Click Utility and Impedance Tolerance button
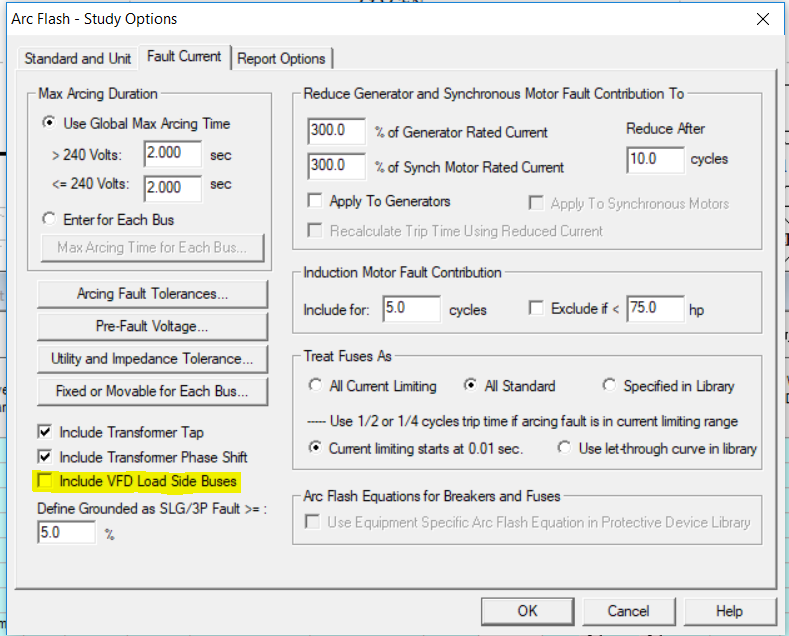Image resolution: width=789 pixels, height=636 pixels. tap(152, 358)
